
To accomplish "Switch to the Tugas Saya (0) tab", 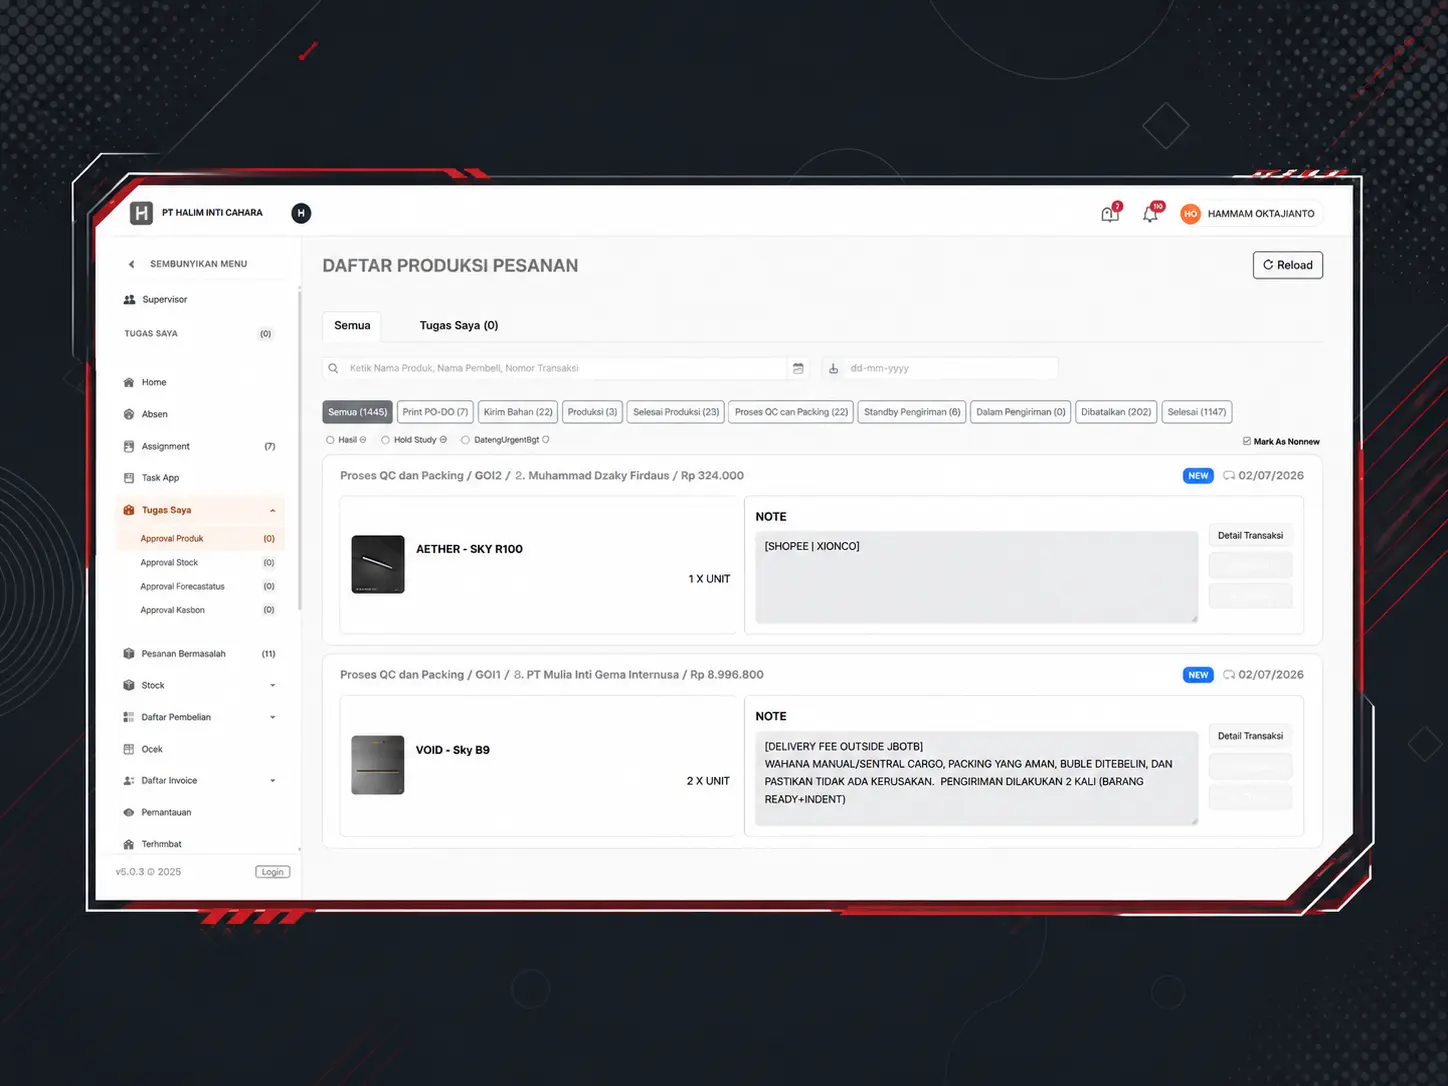I will tap(459, 325).
